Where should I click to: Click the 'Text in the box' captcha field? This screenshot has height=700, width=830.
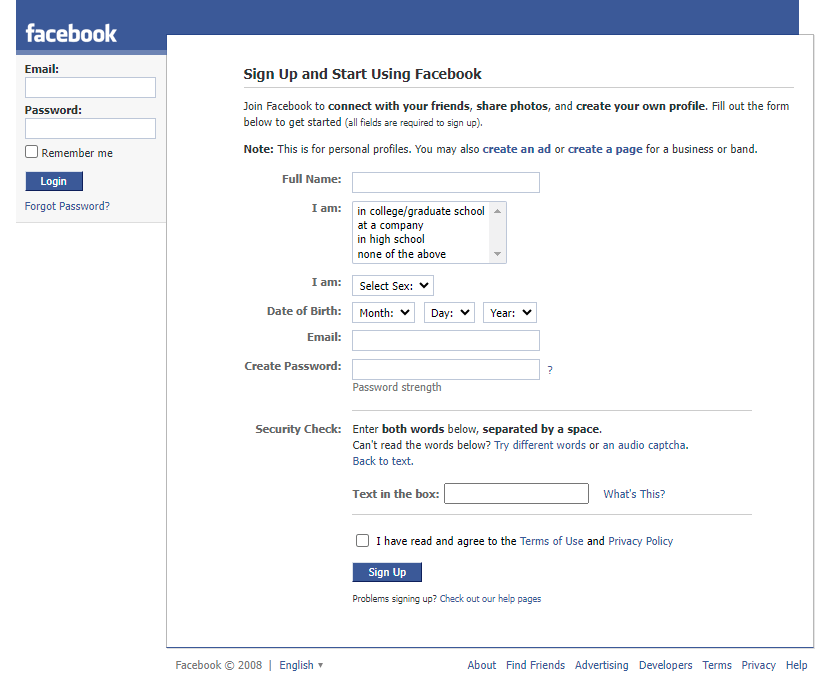tap(516, 493)
